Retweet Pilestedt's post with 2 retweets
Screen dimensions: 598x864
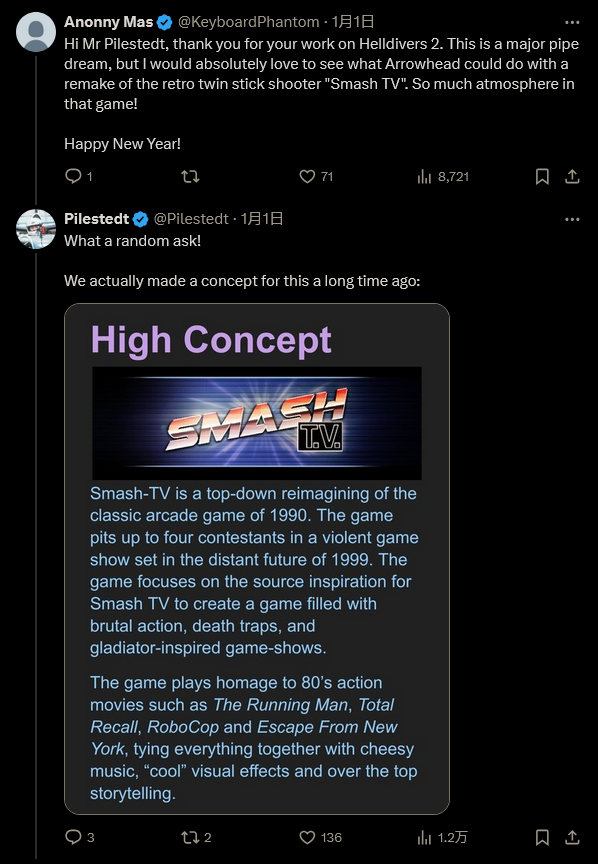point(190,837)
